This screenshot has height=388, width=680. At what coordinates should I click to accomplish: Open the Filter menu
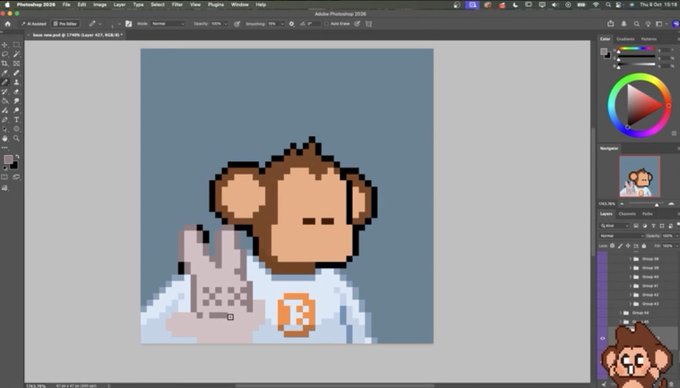pyautogui.click(x=177, y=5)
